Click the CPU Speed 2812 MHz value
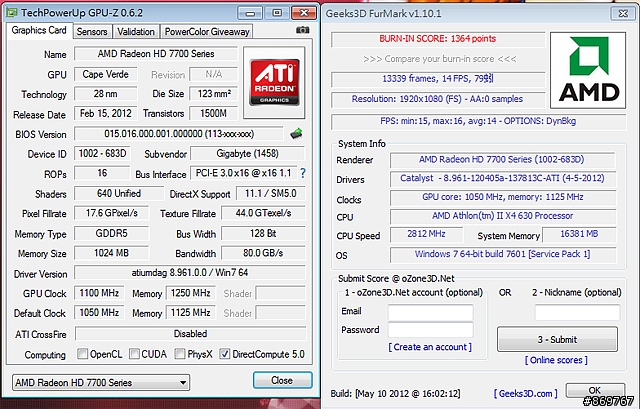The image size is (640, 409). (426, 234)
